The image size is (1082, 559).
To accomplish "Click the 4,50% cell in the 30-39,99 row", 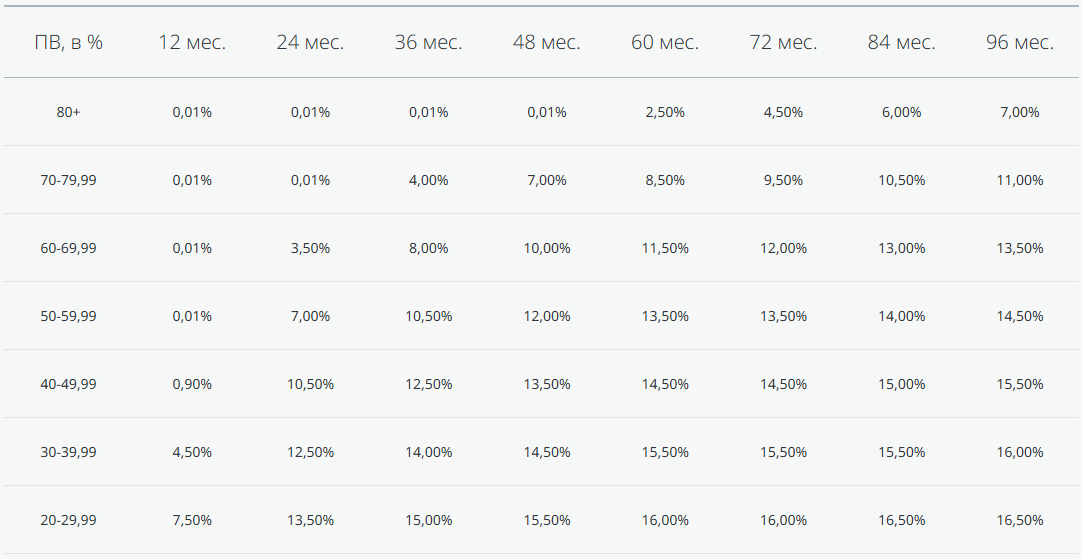I will coord(192,452).
